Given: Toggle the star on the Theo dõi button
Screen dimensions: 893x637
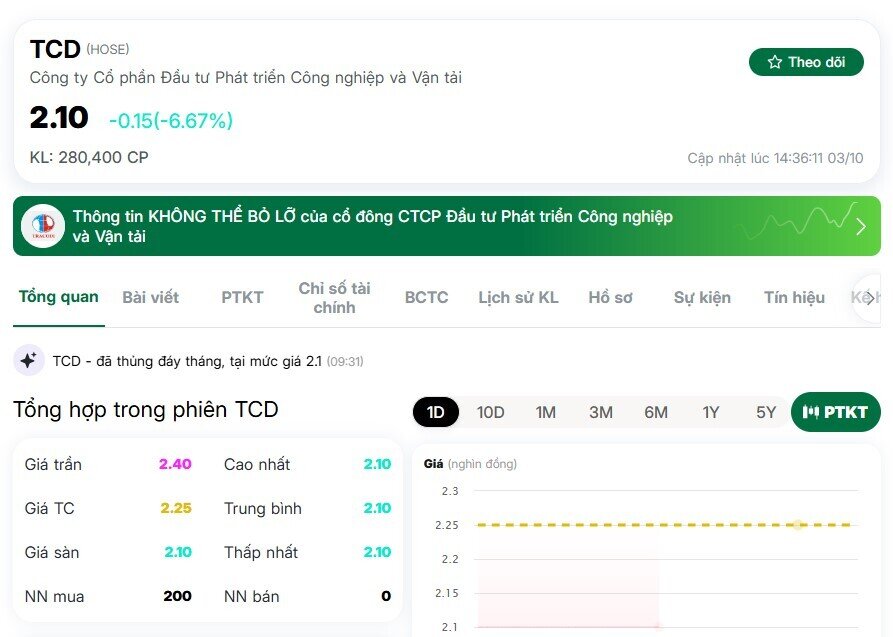Looking at the screenshot, I should (x=775, y=61).
